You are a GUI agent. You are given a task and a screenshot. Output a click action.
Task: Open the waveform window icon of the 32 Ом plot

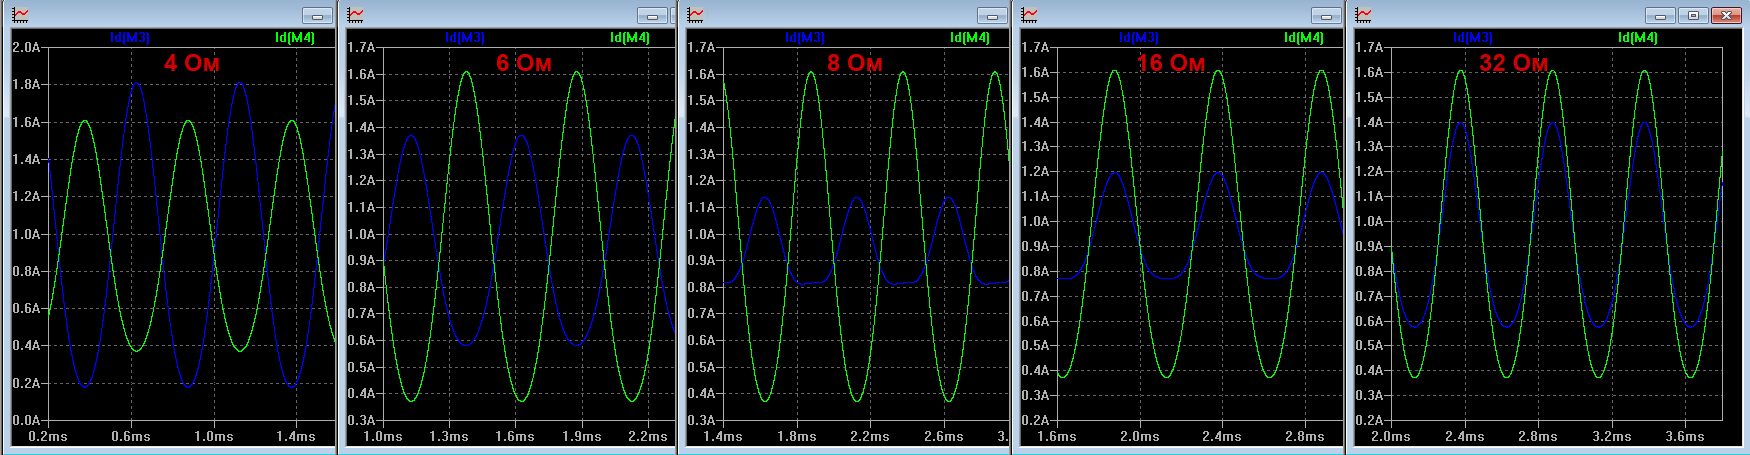click(x=1363, y=15)
